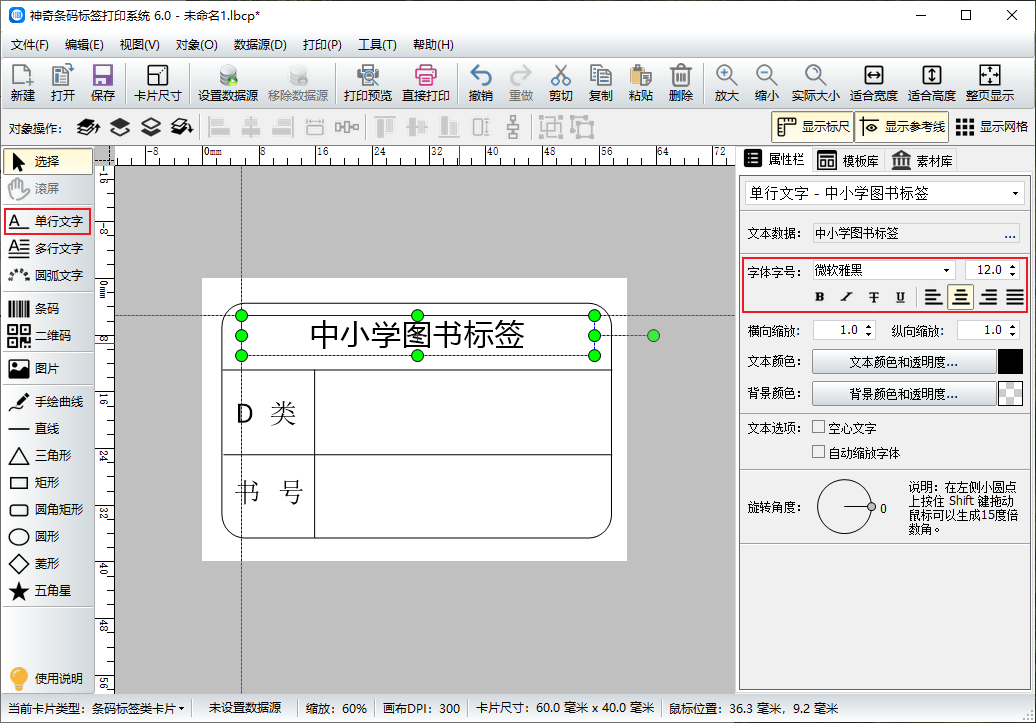Increase font size stepper up arrow
1036x723 pixels.
pos(1013,266)
